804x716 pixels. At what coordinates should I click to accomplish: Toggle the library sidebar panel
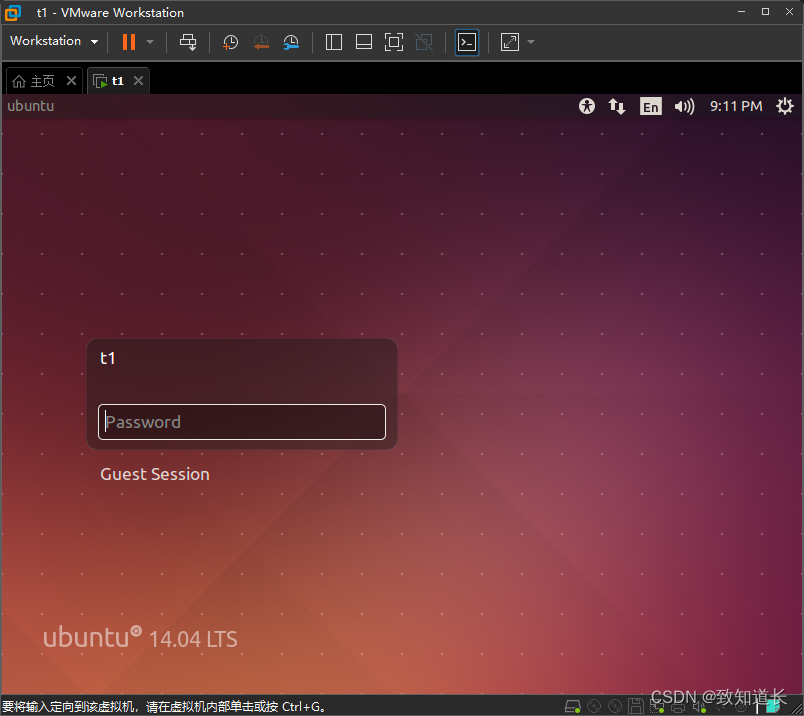pyautogui.click(x=333, y=41)
